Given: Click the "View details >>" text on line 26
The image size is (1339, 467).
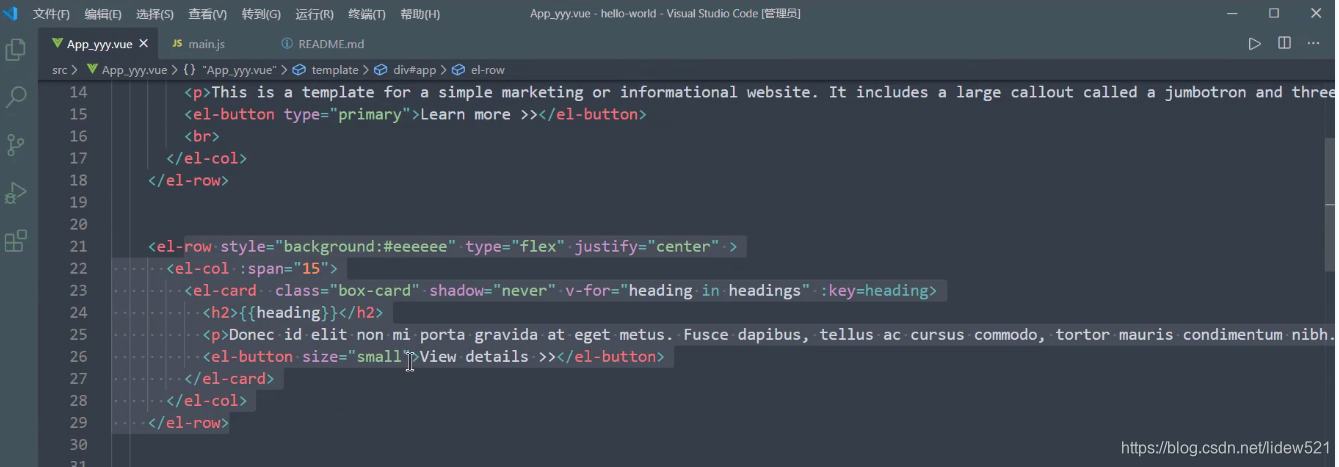Looking at the screenshot, I should tap(488, 356).
